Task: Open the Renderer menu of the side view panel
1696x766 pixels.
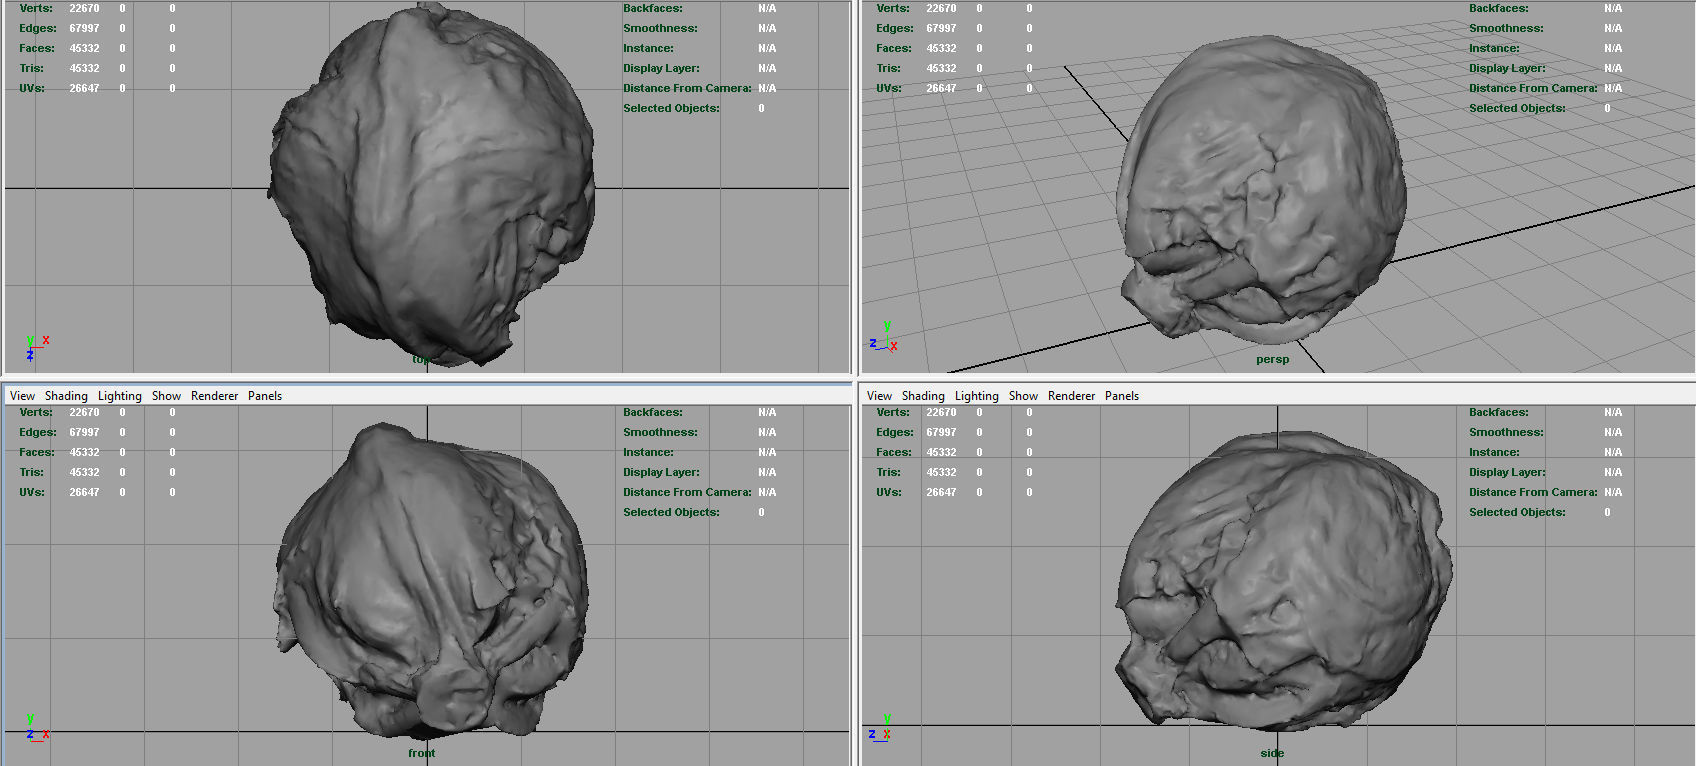Action: tap(1072, 396)
